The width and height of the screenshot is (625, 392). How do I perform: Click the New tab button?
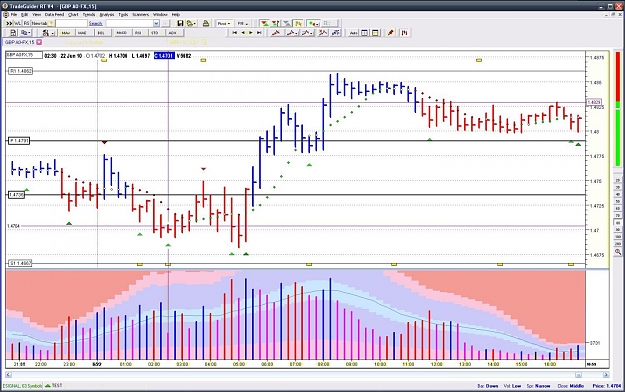pos(43,24)
